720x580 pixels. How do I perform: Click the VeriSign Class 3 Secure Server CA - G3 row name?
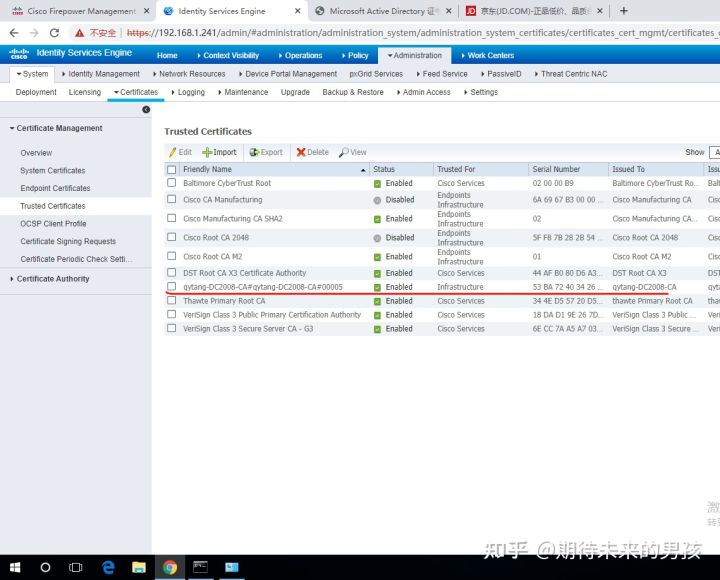[248, 329]
